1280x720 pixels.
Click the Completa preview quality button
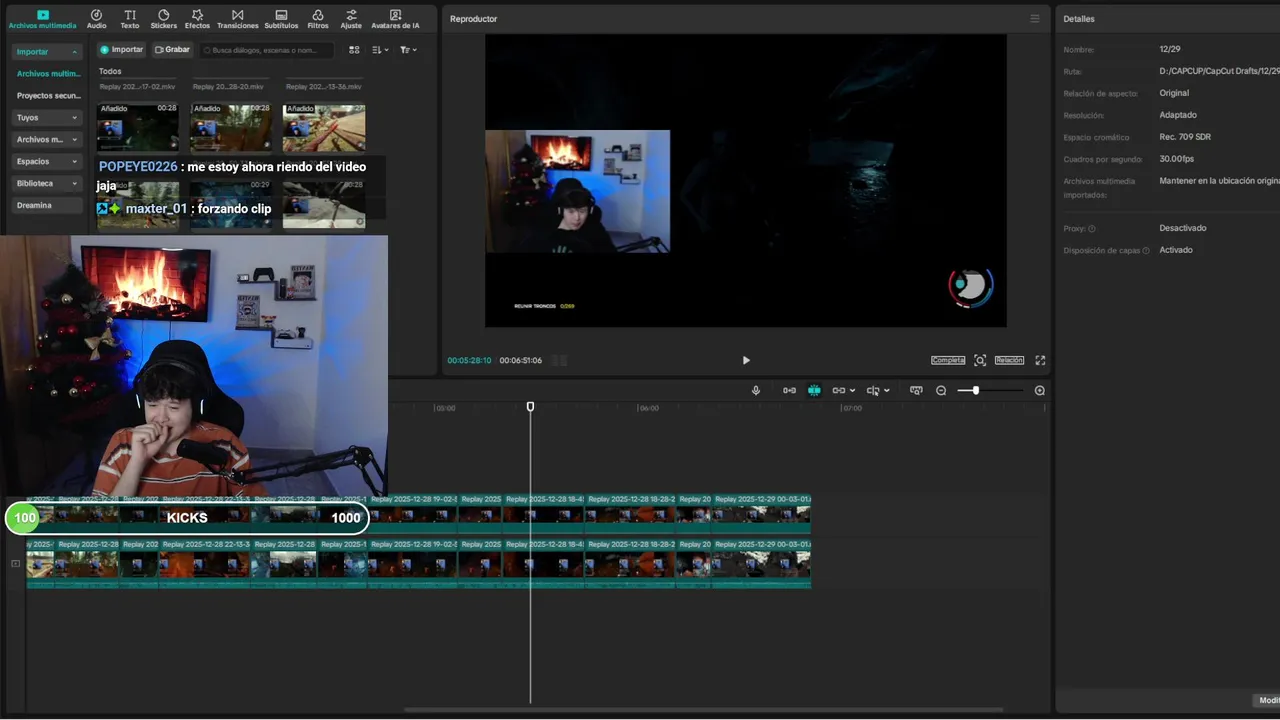click(948, 360)
